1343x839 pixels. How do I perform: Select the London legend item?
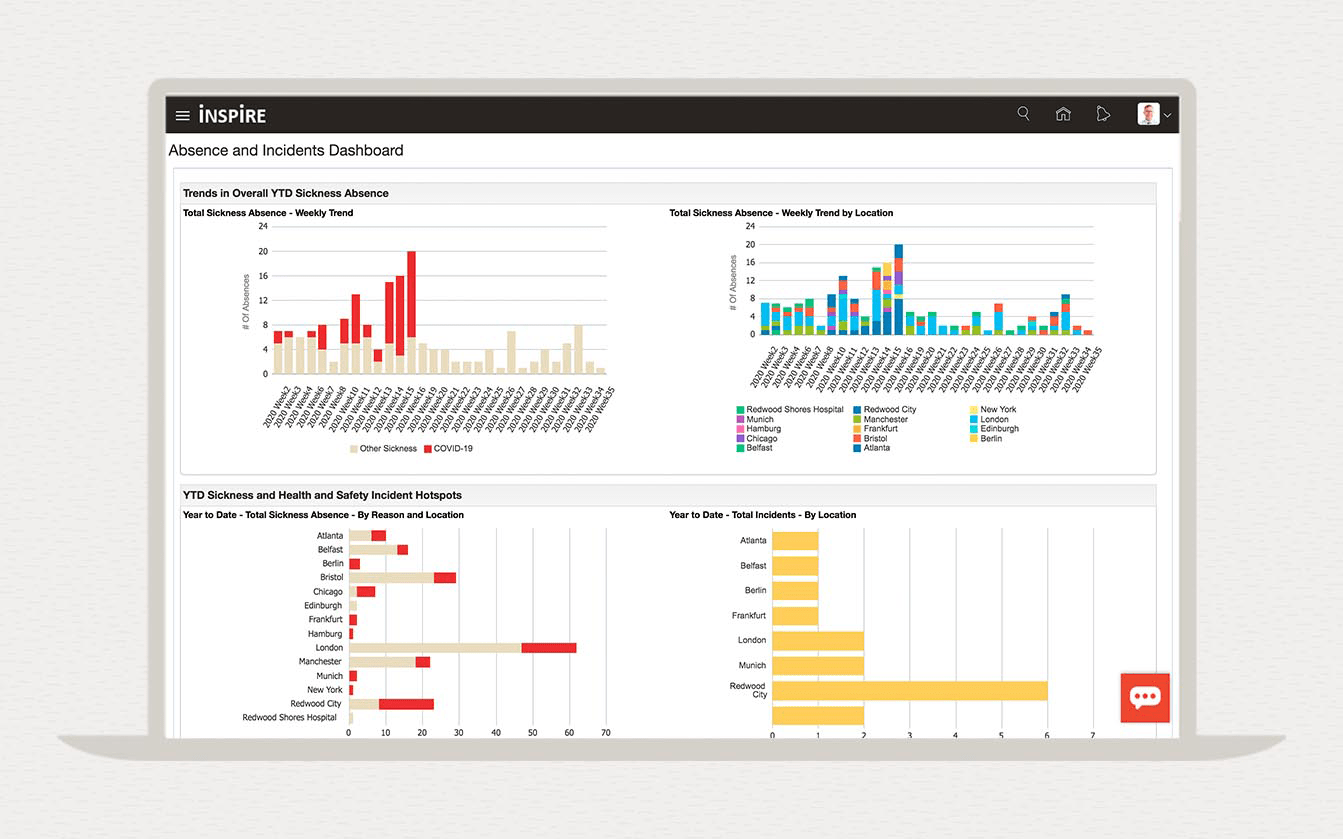[994, 419]
